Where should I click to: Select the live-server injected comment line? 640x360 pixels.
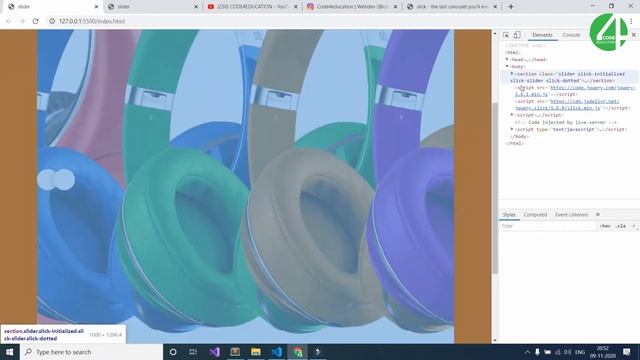click(x=566, y=122)
